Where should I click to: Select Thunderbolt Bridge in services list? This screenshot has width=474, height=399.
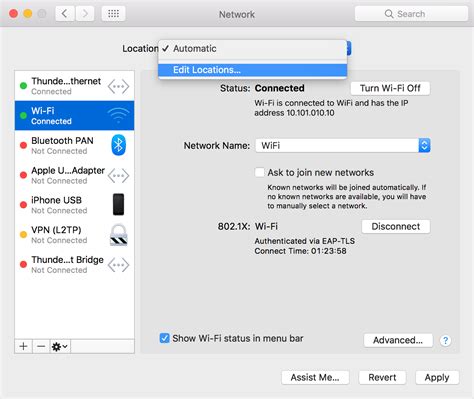click(75, 265)
